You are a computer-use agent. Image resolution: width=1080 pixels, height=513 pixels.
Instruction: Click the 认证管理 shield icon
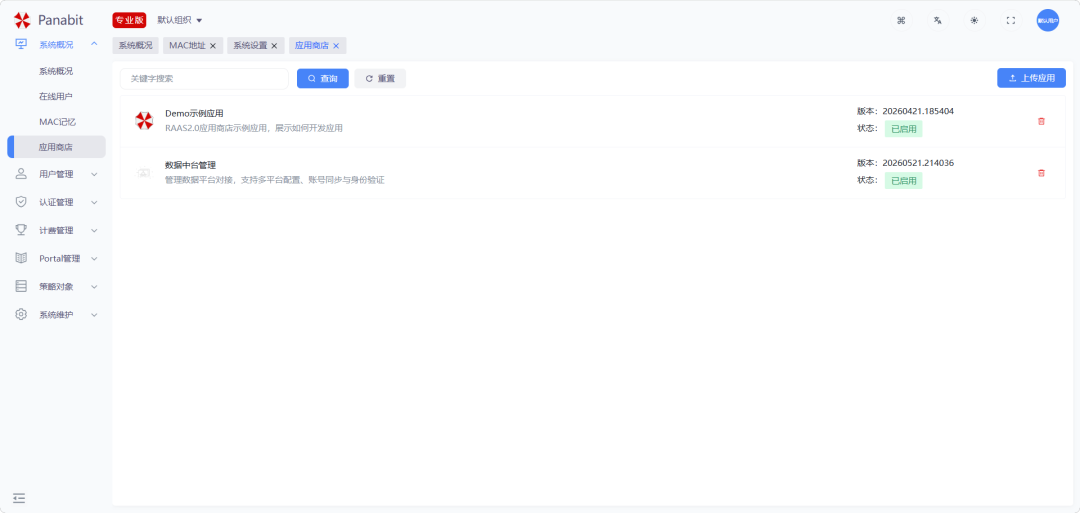21,202
